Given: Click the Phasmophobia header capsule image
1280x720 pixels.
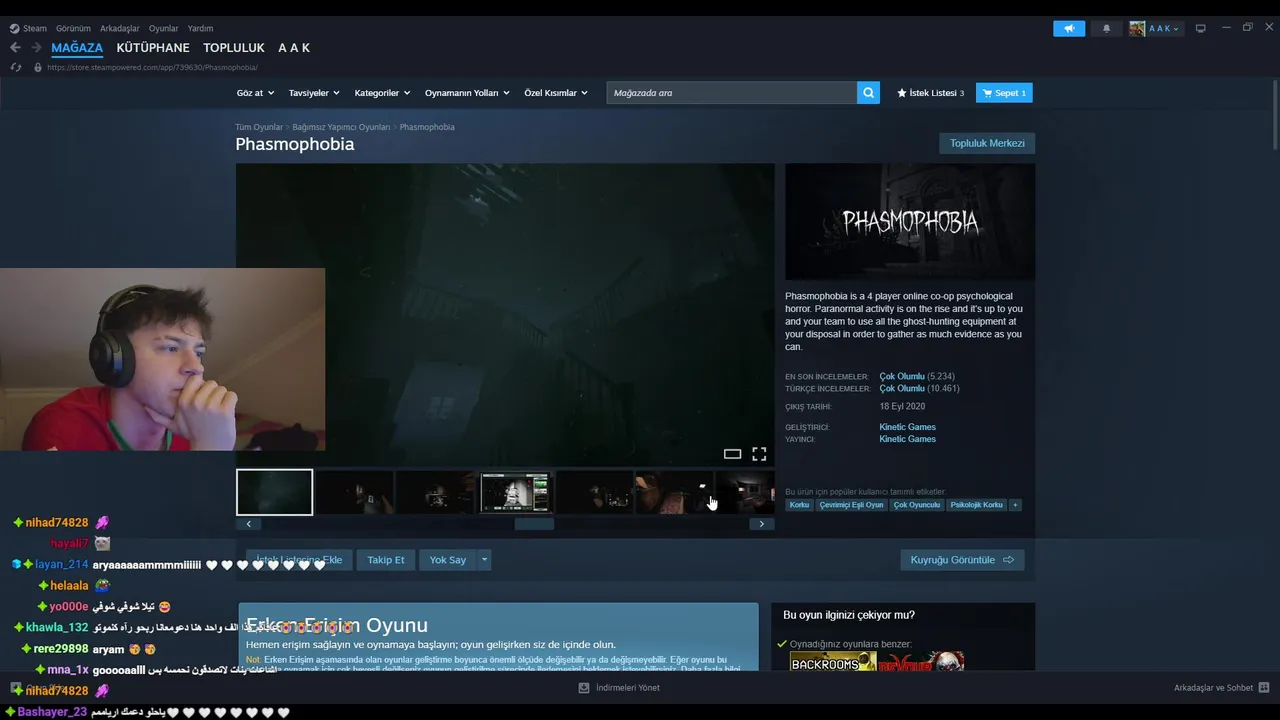Looking at the screenshot, I should click(910, 221).
